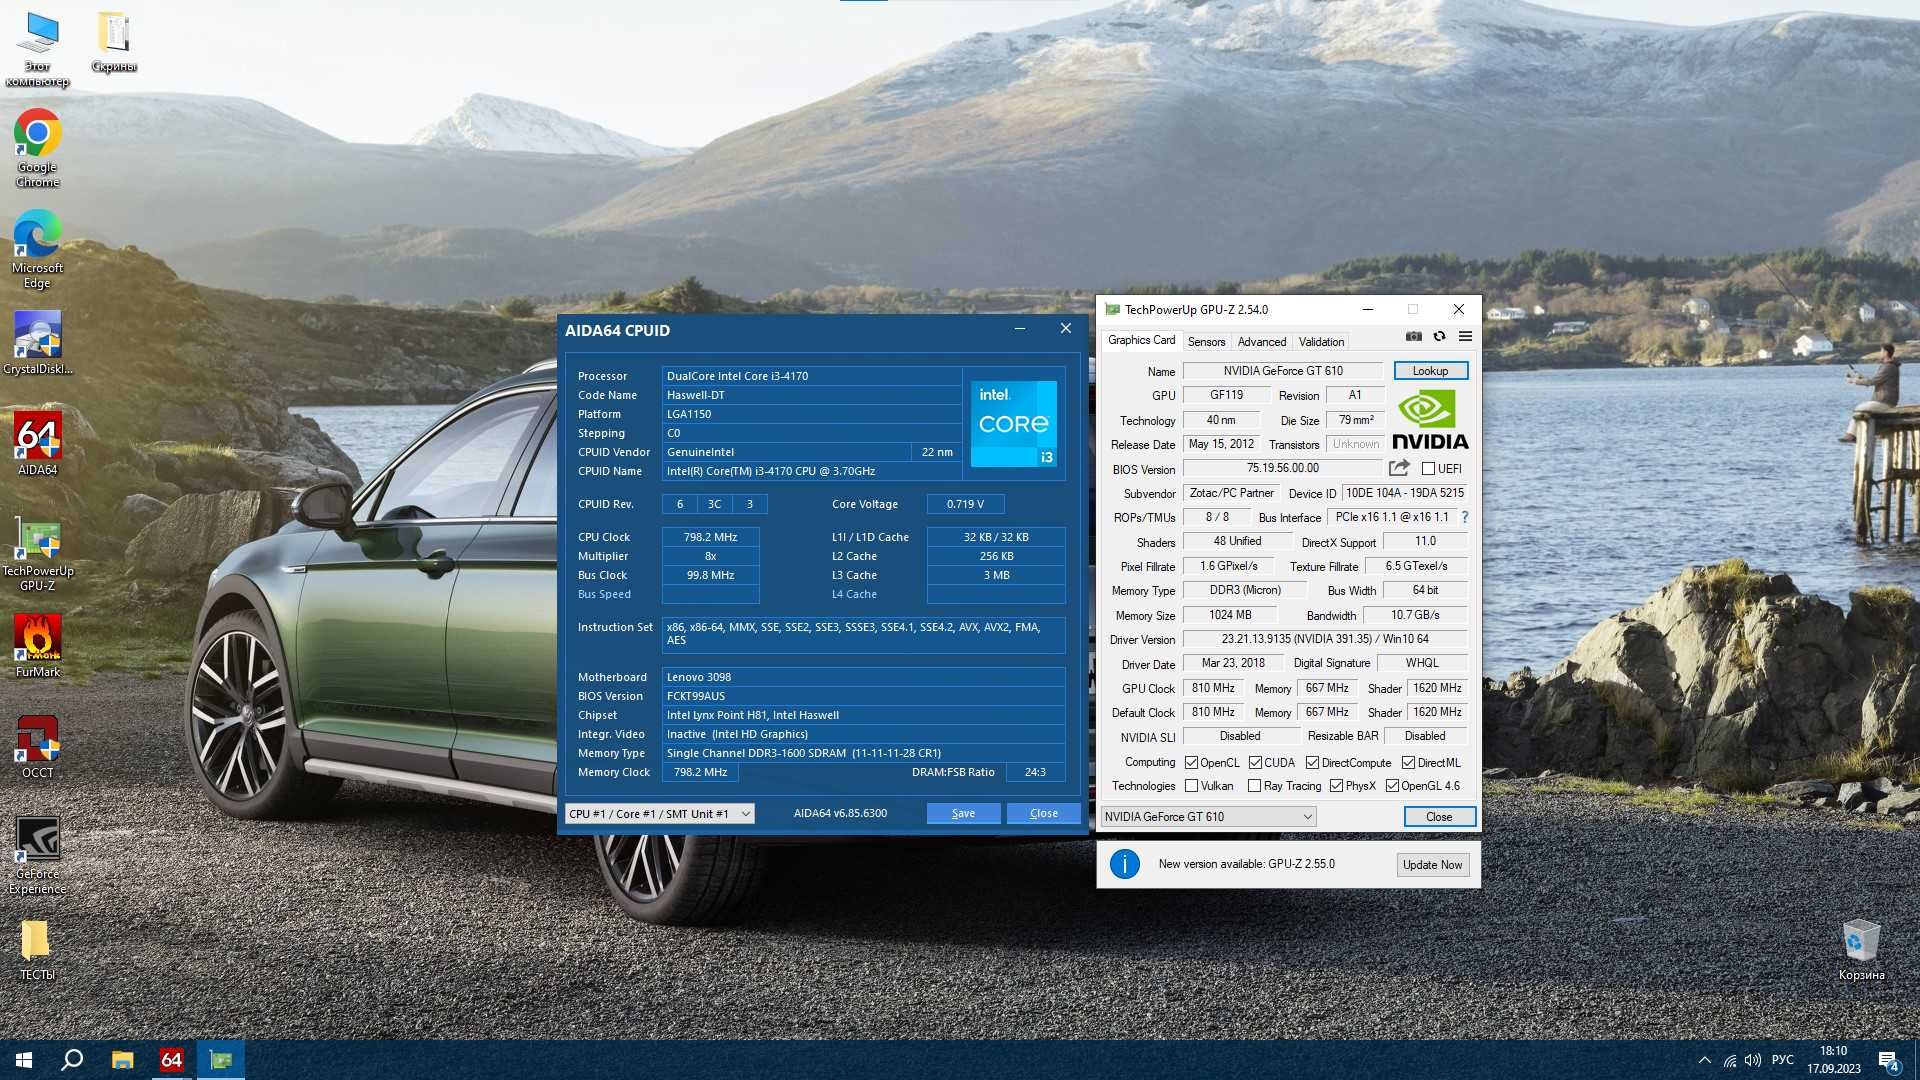Toggle the Vulkan checkbox
The height and width of the screenshot is (1080, 1920).
click(1191, 786)
